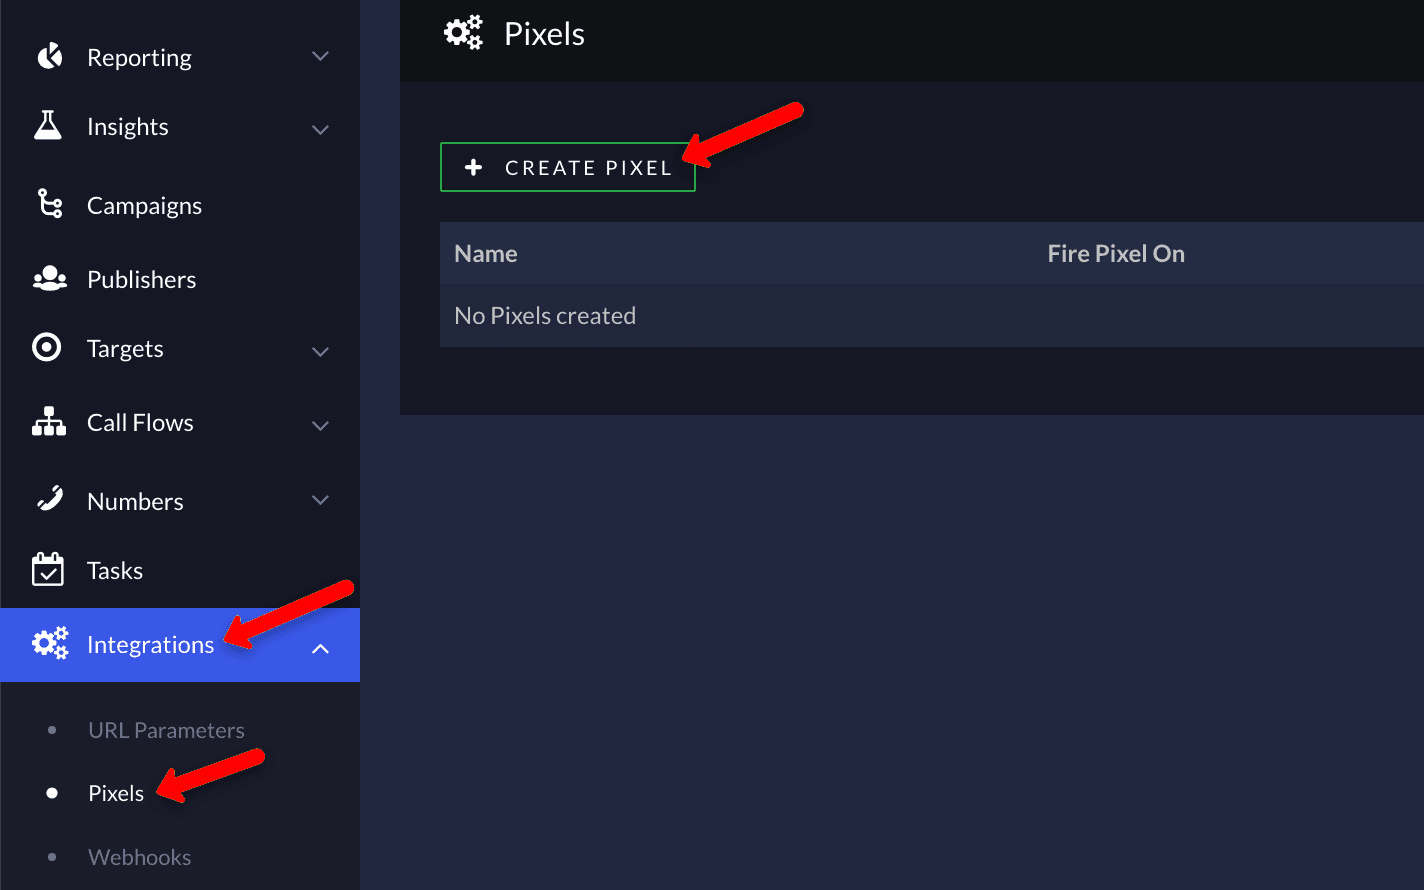The height and width of the screenshot is (890, 1424).
Task: Click the Fire Pixel On column header
Action: pos(1116,253)
